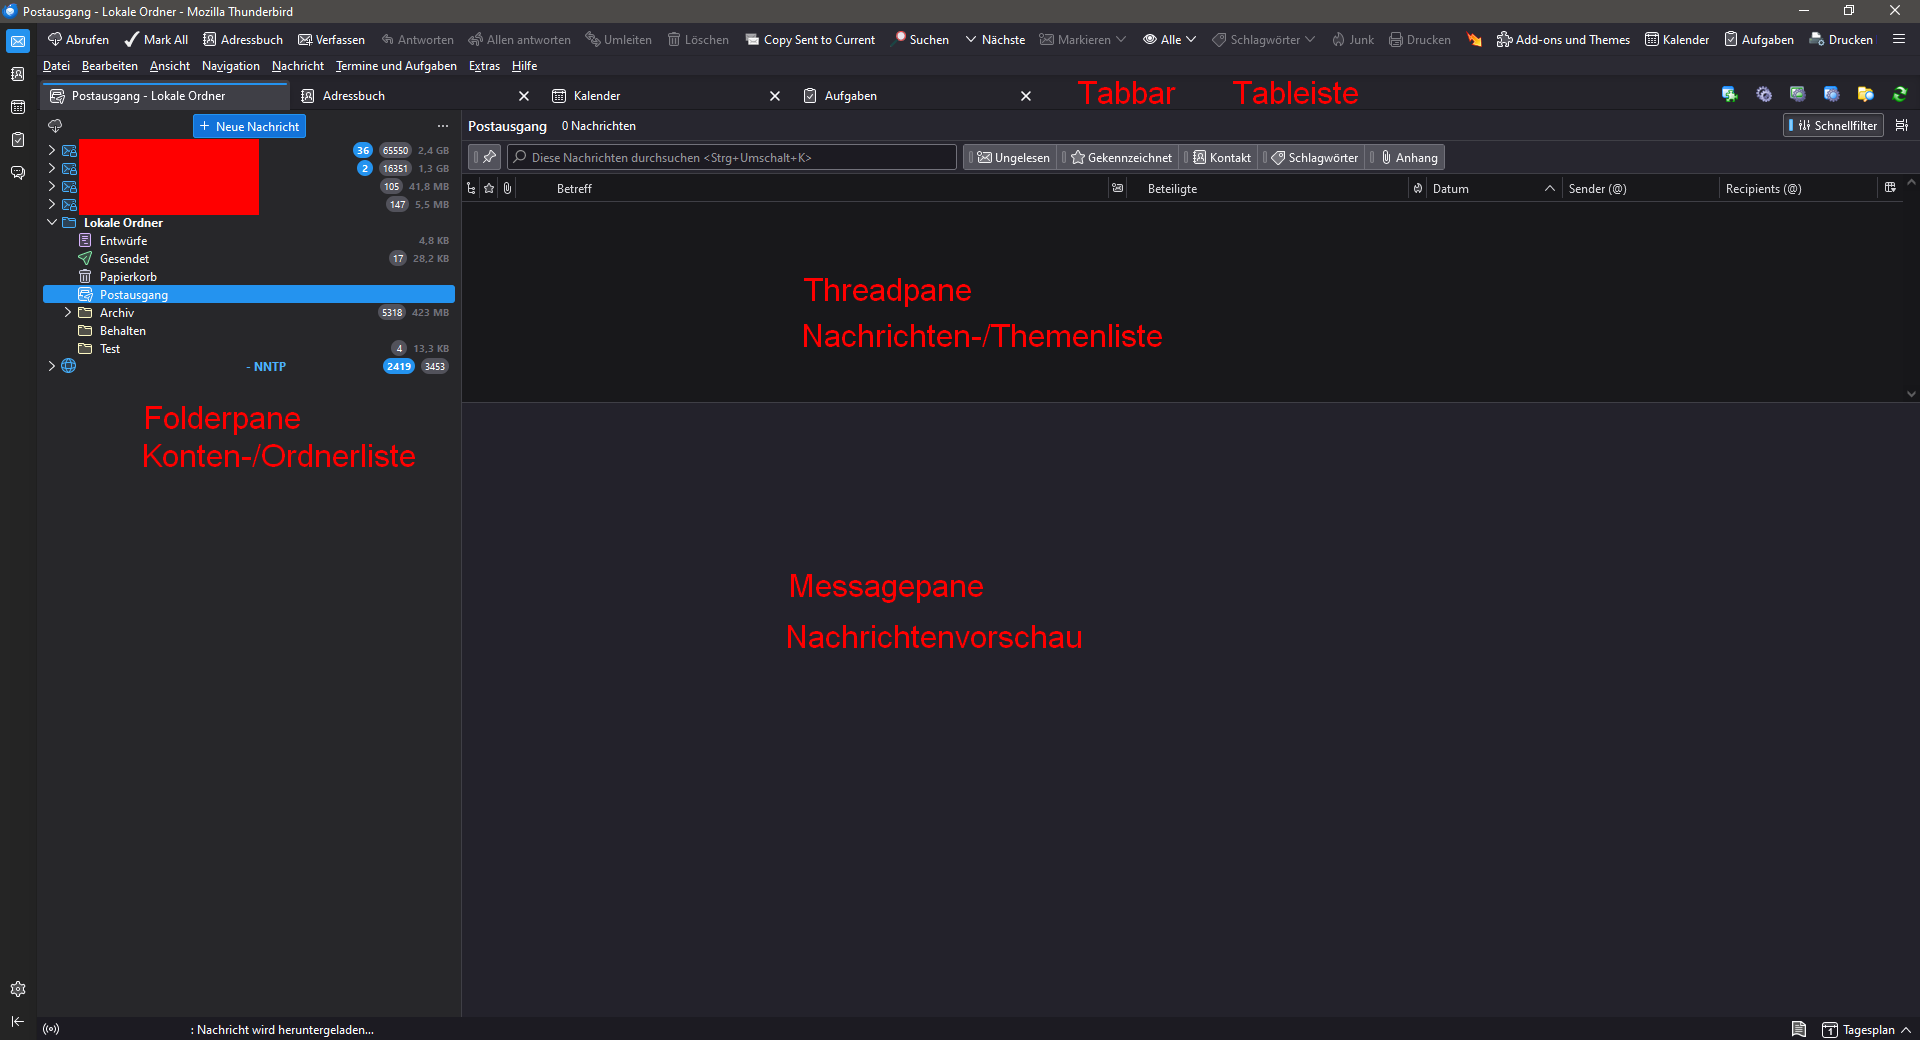
Task: Collapse the Lokale Ordner tree
Action: coord(52,223)
